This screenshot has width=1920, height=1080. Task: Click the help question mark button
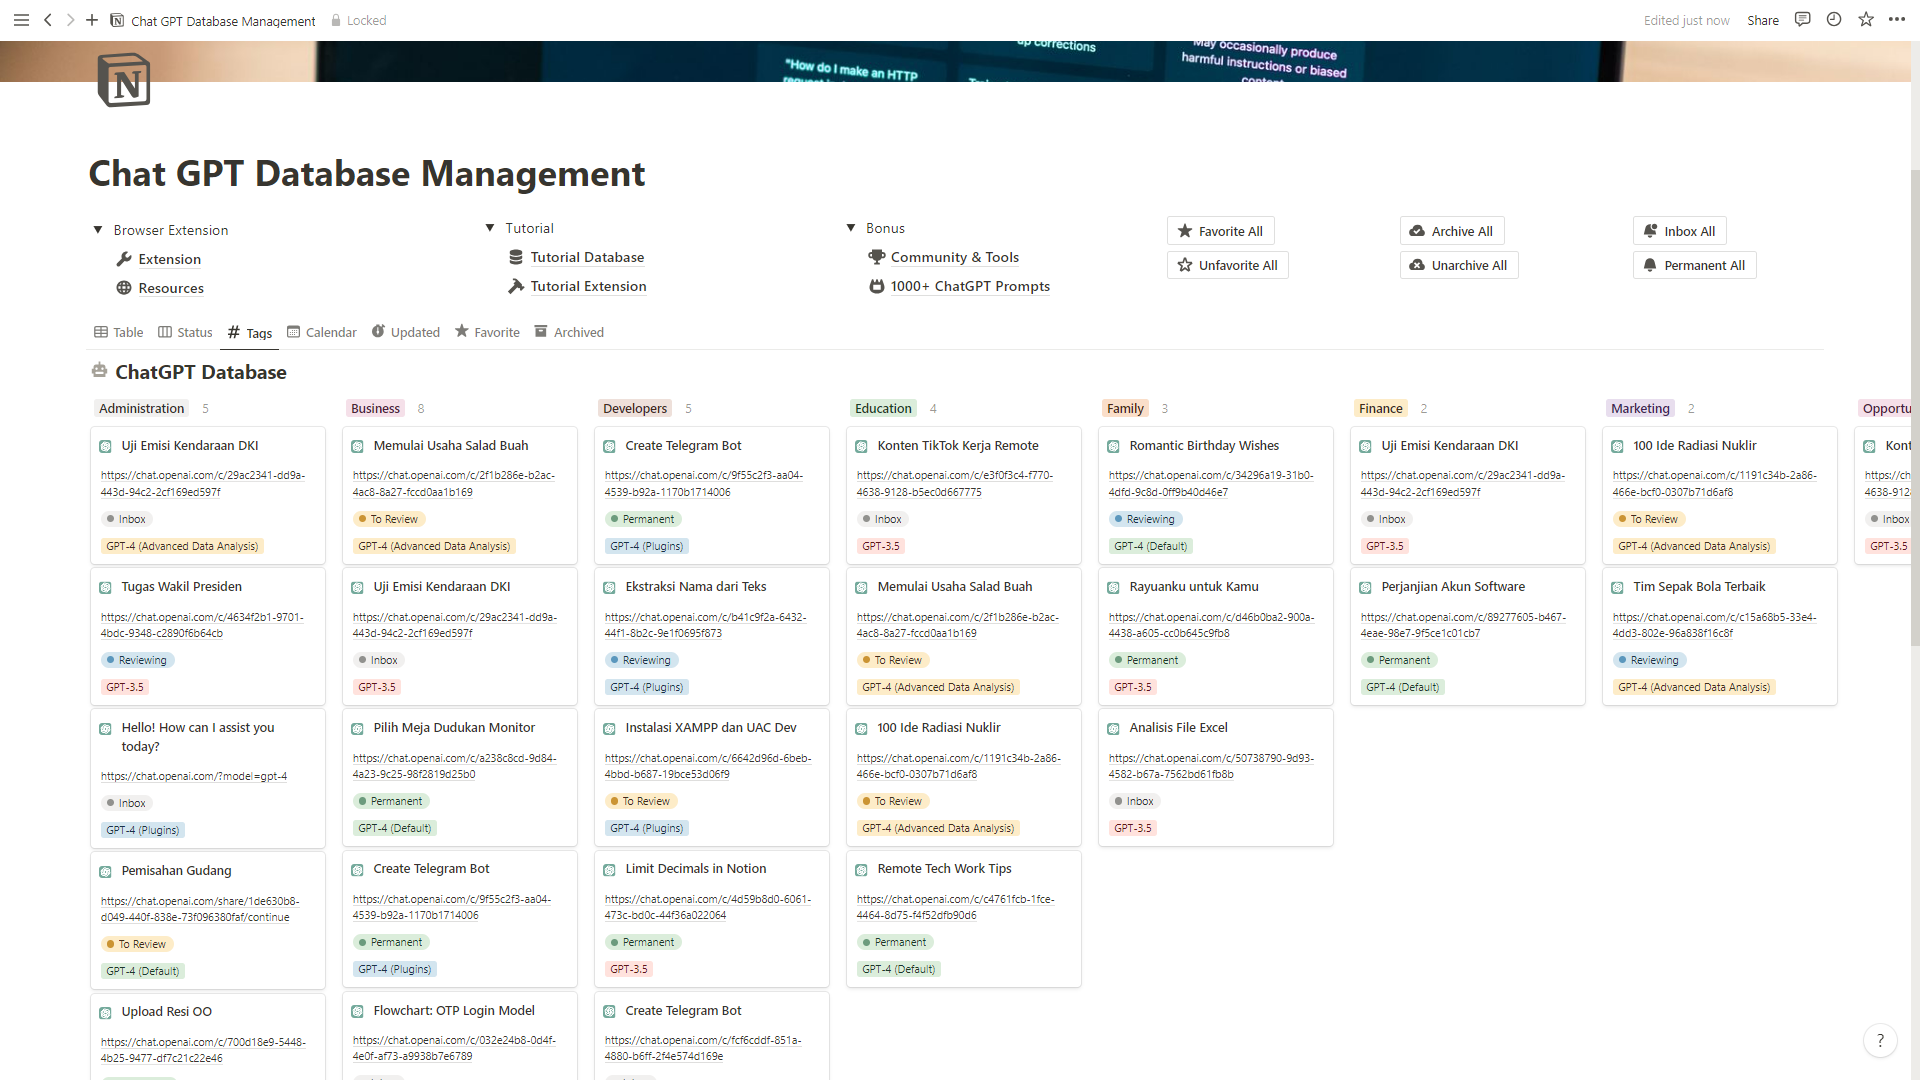(1880, 1041)
